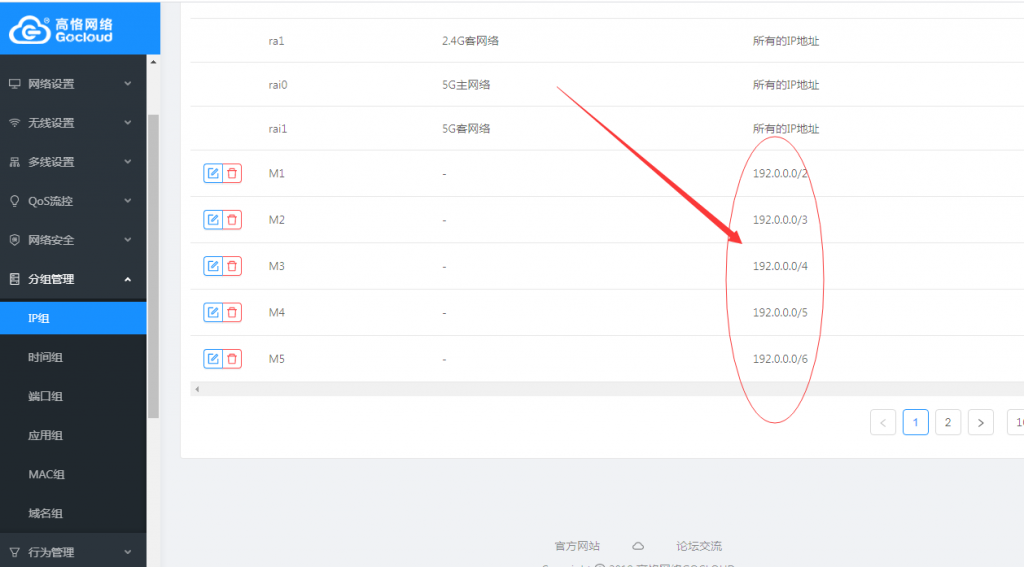Click the 多线设置 network icon
Screen dimensions: 1024x567
point(14,162)
